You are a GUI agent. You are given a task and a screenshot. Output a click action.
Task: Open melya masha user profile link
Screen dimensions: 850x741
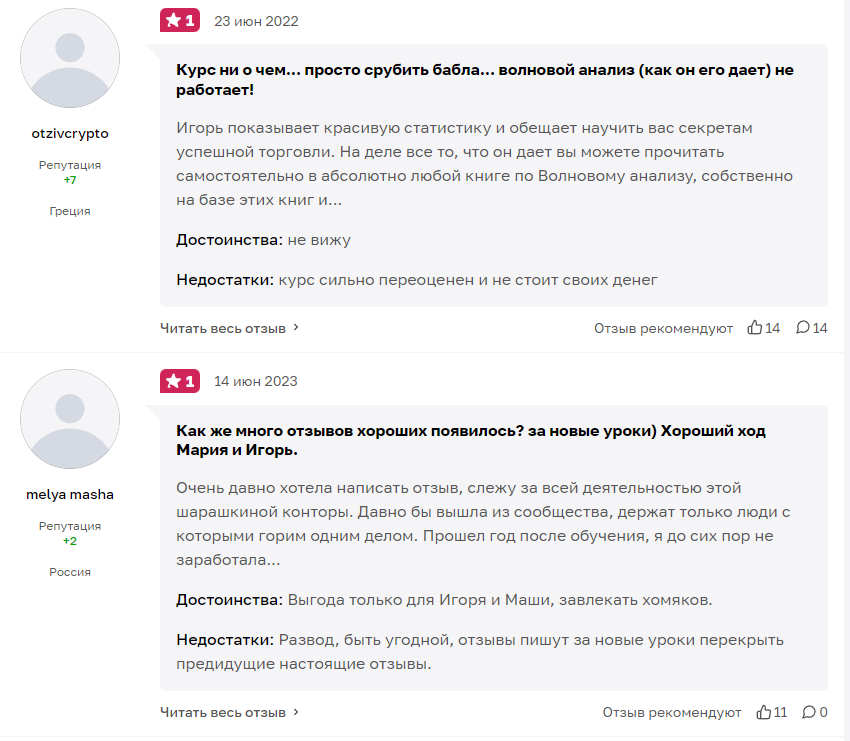pos(70,494)
